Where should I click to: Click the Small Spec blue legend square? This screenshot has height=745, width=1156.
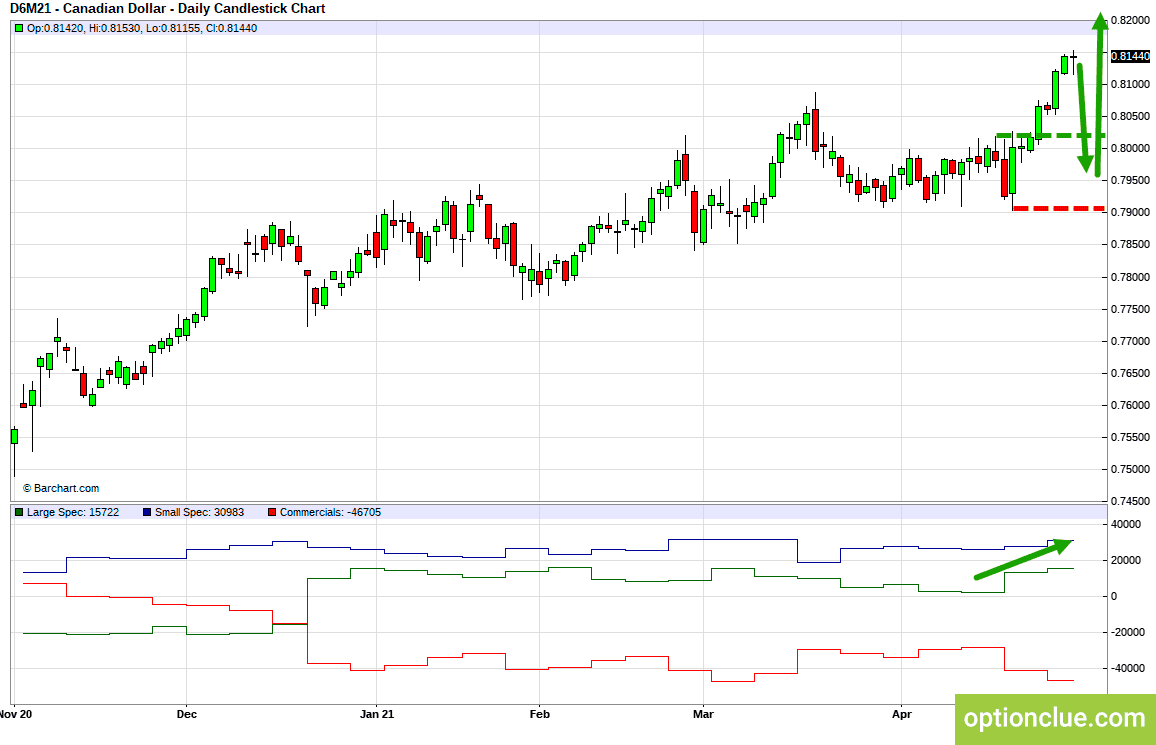147,512
